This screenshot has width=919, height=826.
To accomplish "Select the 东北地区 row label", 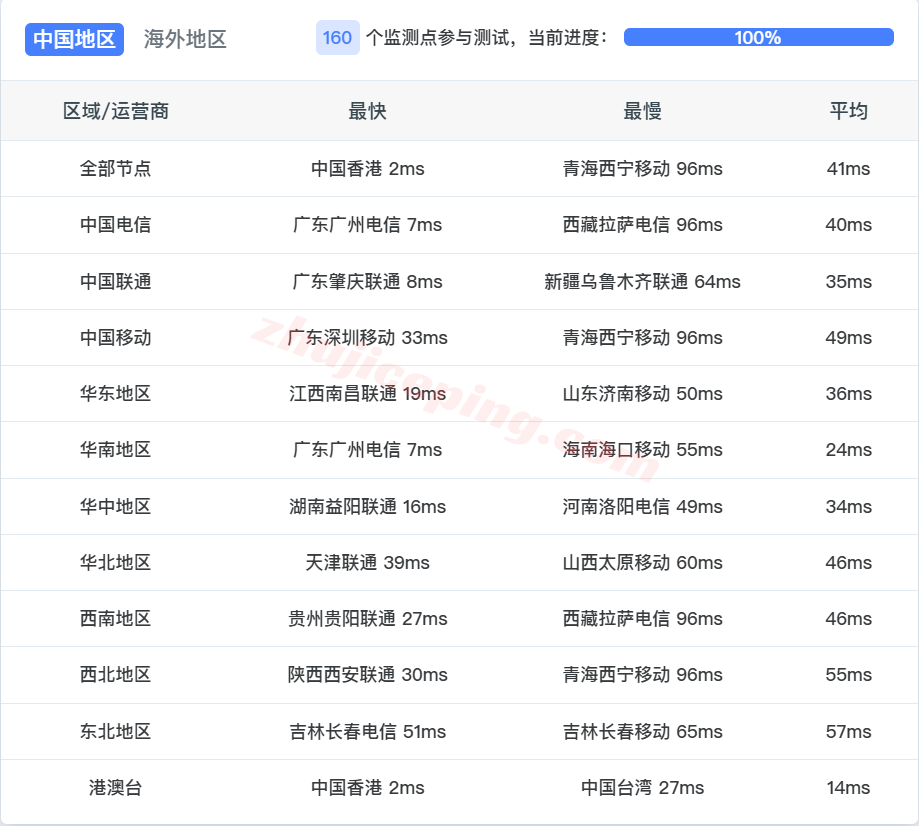I will 115,732.
